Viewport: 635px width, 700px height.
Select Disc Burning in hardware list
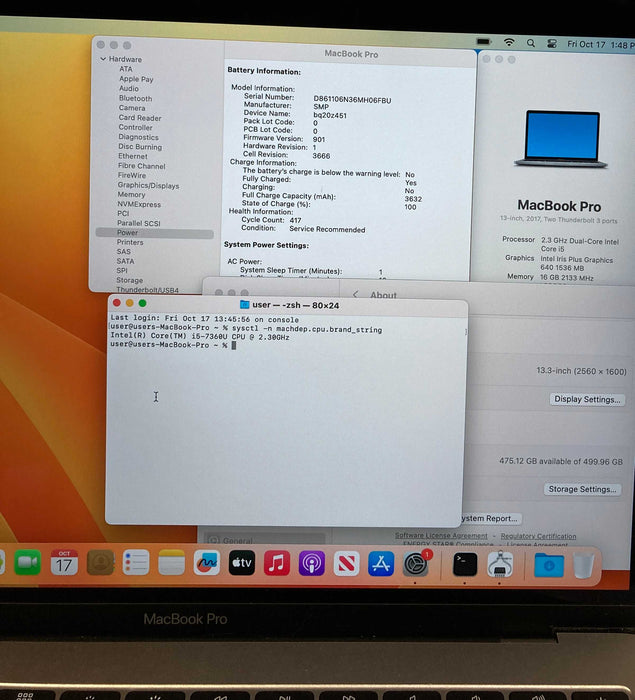point(140,146)
